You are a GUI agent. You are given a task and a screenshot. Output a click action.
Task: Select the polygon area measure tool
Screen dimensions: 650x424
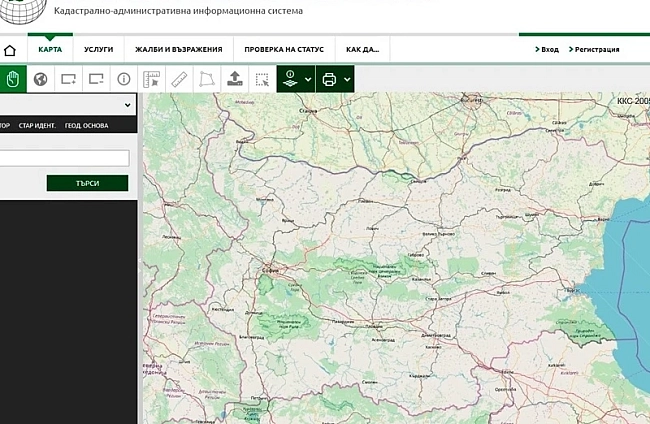[207, 78]
